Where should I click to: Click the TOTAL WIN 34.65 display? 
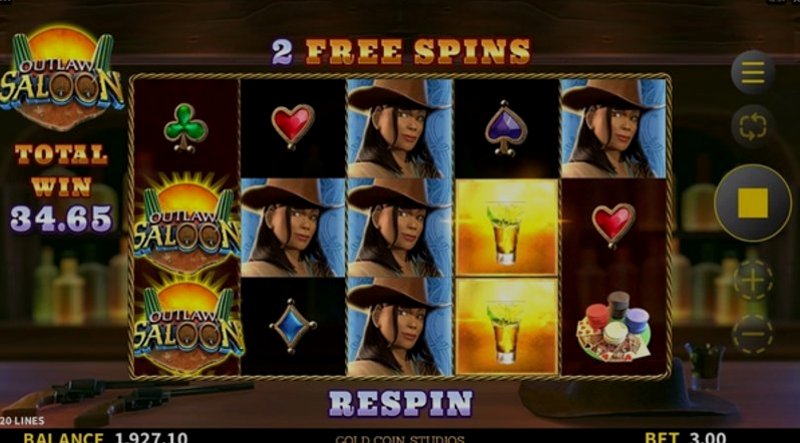61,188
